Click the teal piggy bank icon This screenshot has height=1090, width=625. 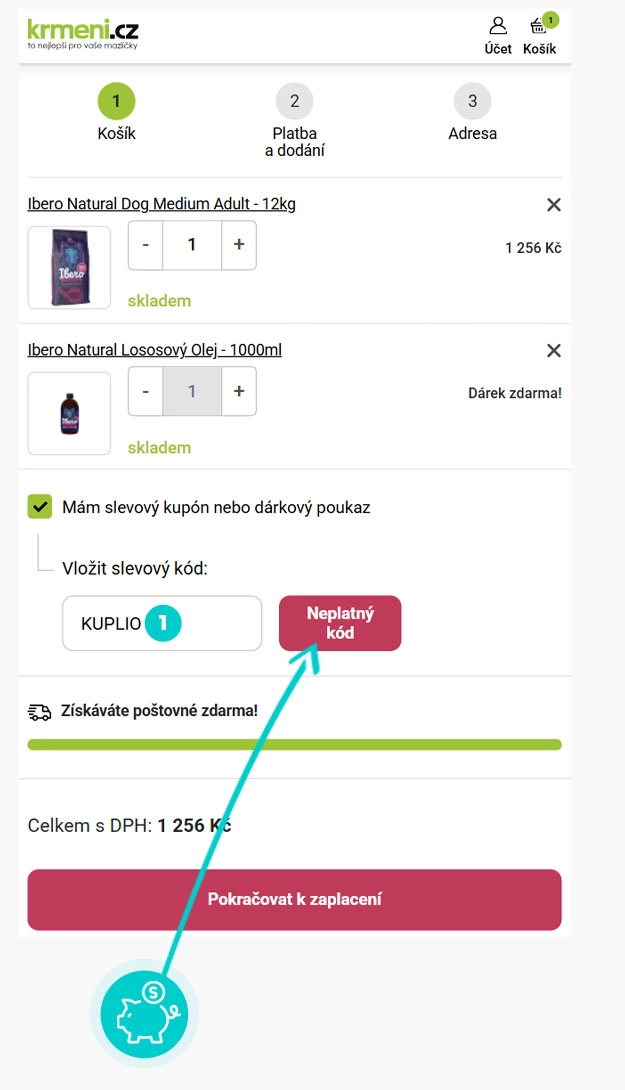pyautogui.click(x=144, y=1015)
